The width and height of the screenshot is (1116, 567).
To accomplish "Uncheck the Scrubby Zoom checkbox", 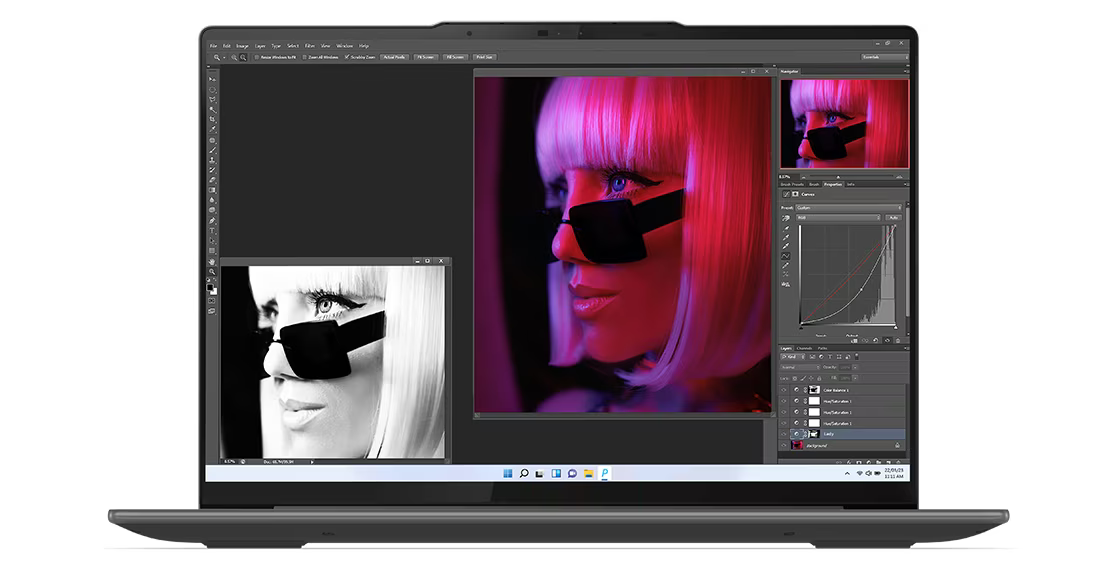I will pos(347,57).
